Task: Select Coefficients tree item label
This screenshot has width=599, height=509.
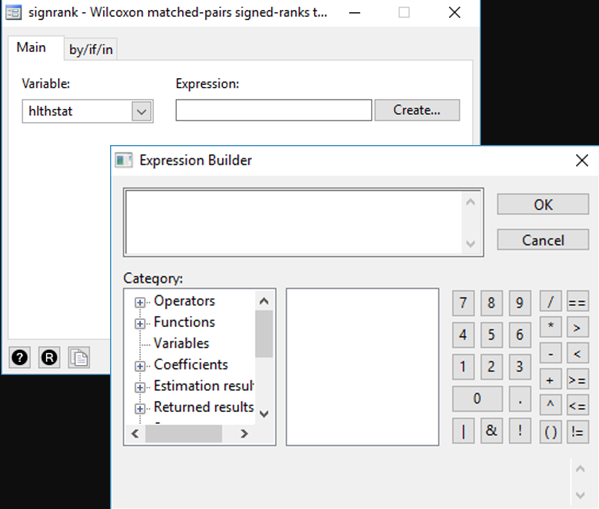Action: coord(191,365)
